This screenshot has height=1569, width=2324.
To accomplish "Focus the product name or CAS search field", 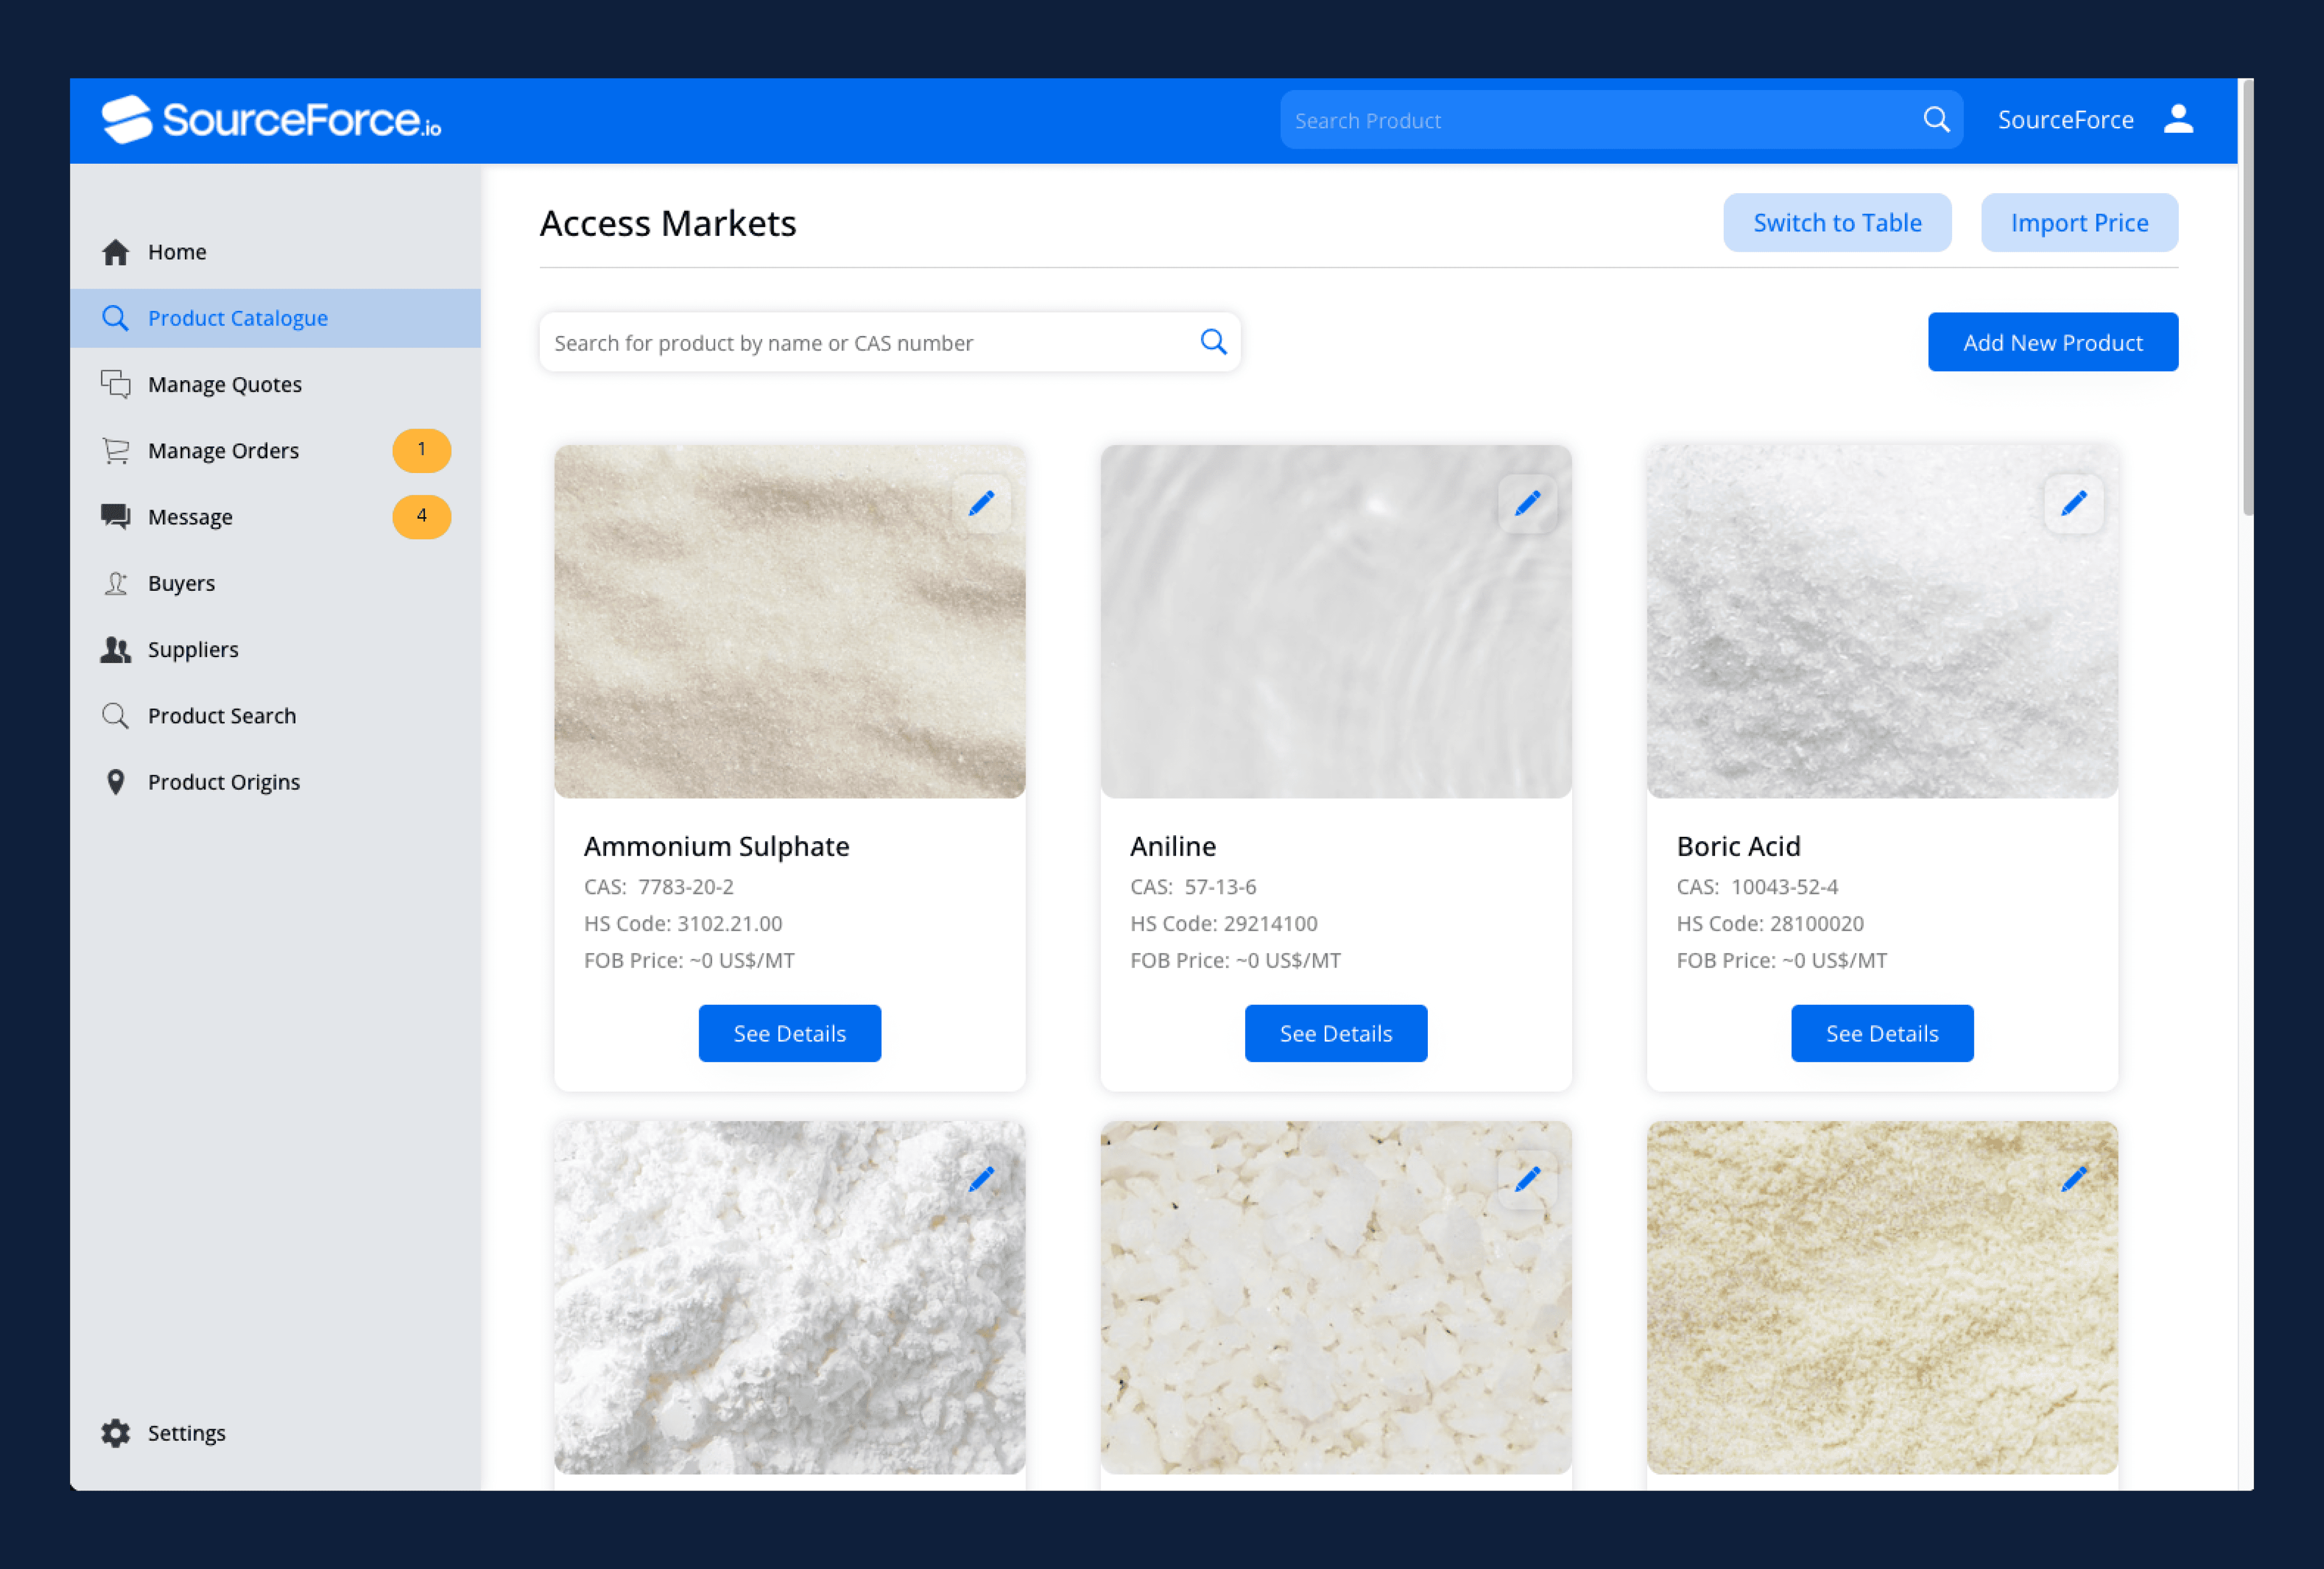I will coord(860,343).
